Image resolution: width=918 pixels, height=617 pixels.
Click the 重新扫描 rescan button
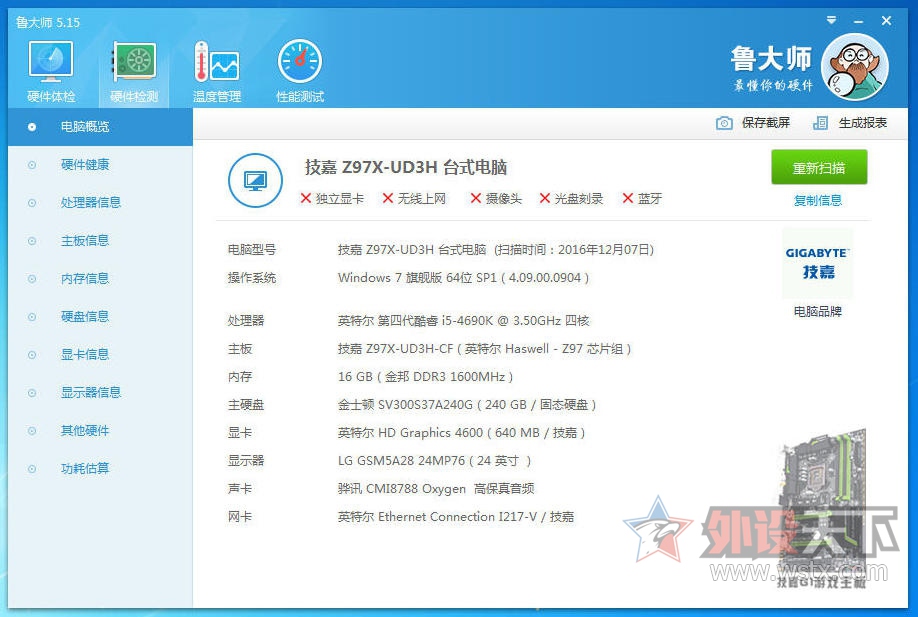click(x=819, y=167)
